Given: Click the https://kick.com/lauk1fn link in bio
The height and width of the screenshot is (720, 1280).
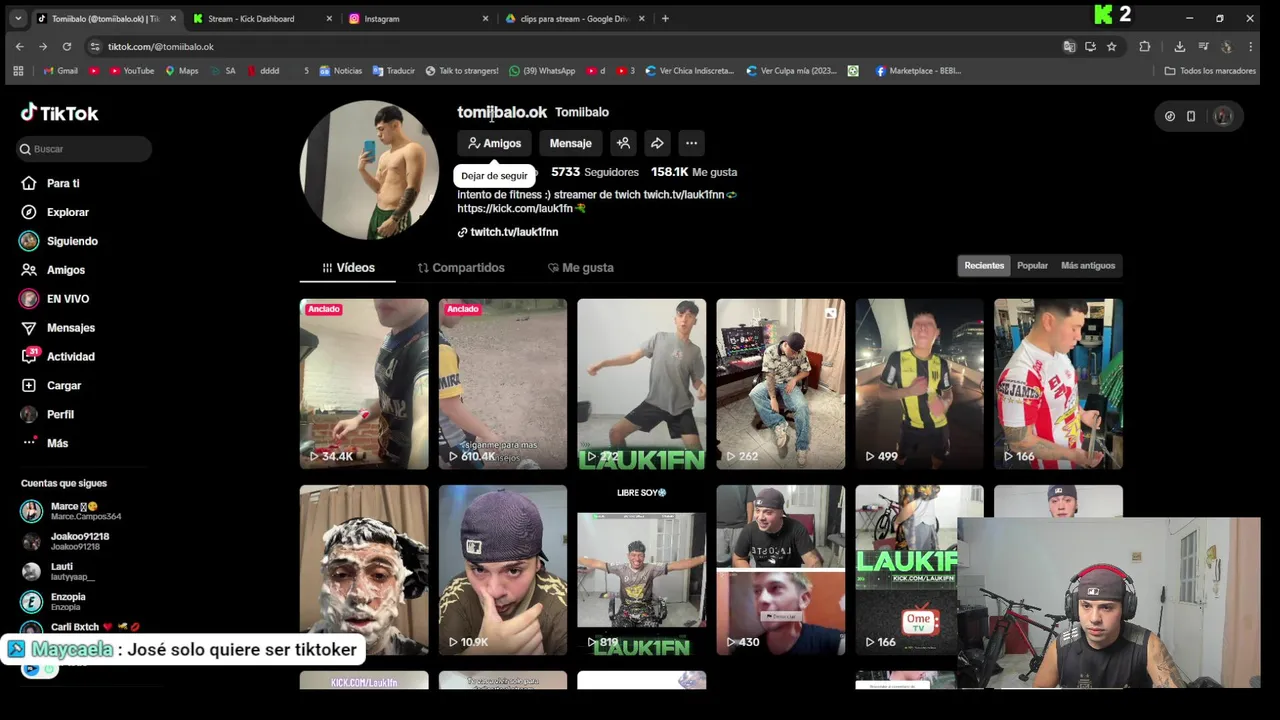Looking at the screenshot, I should pyautogui.click(x=515, y=208).
